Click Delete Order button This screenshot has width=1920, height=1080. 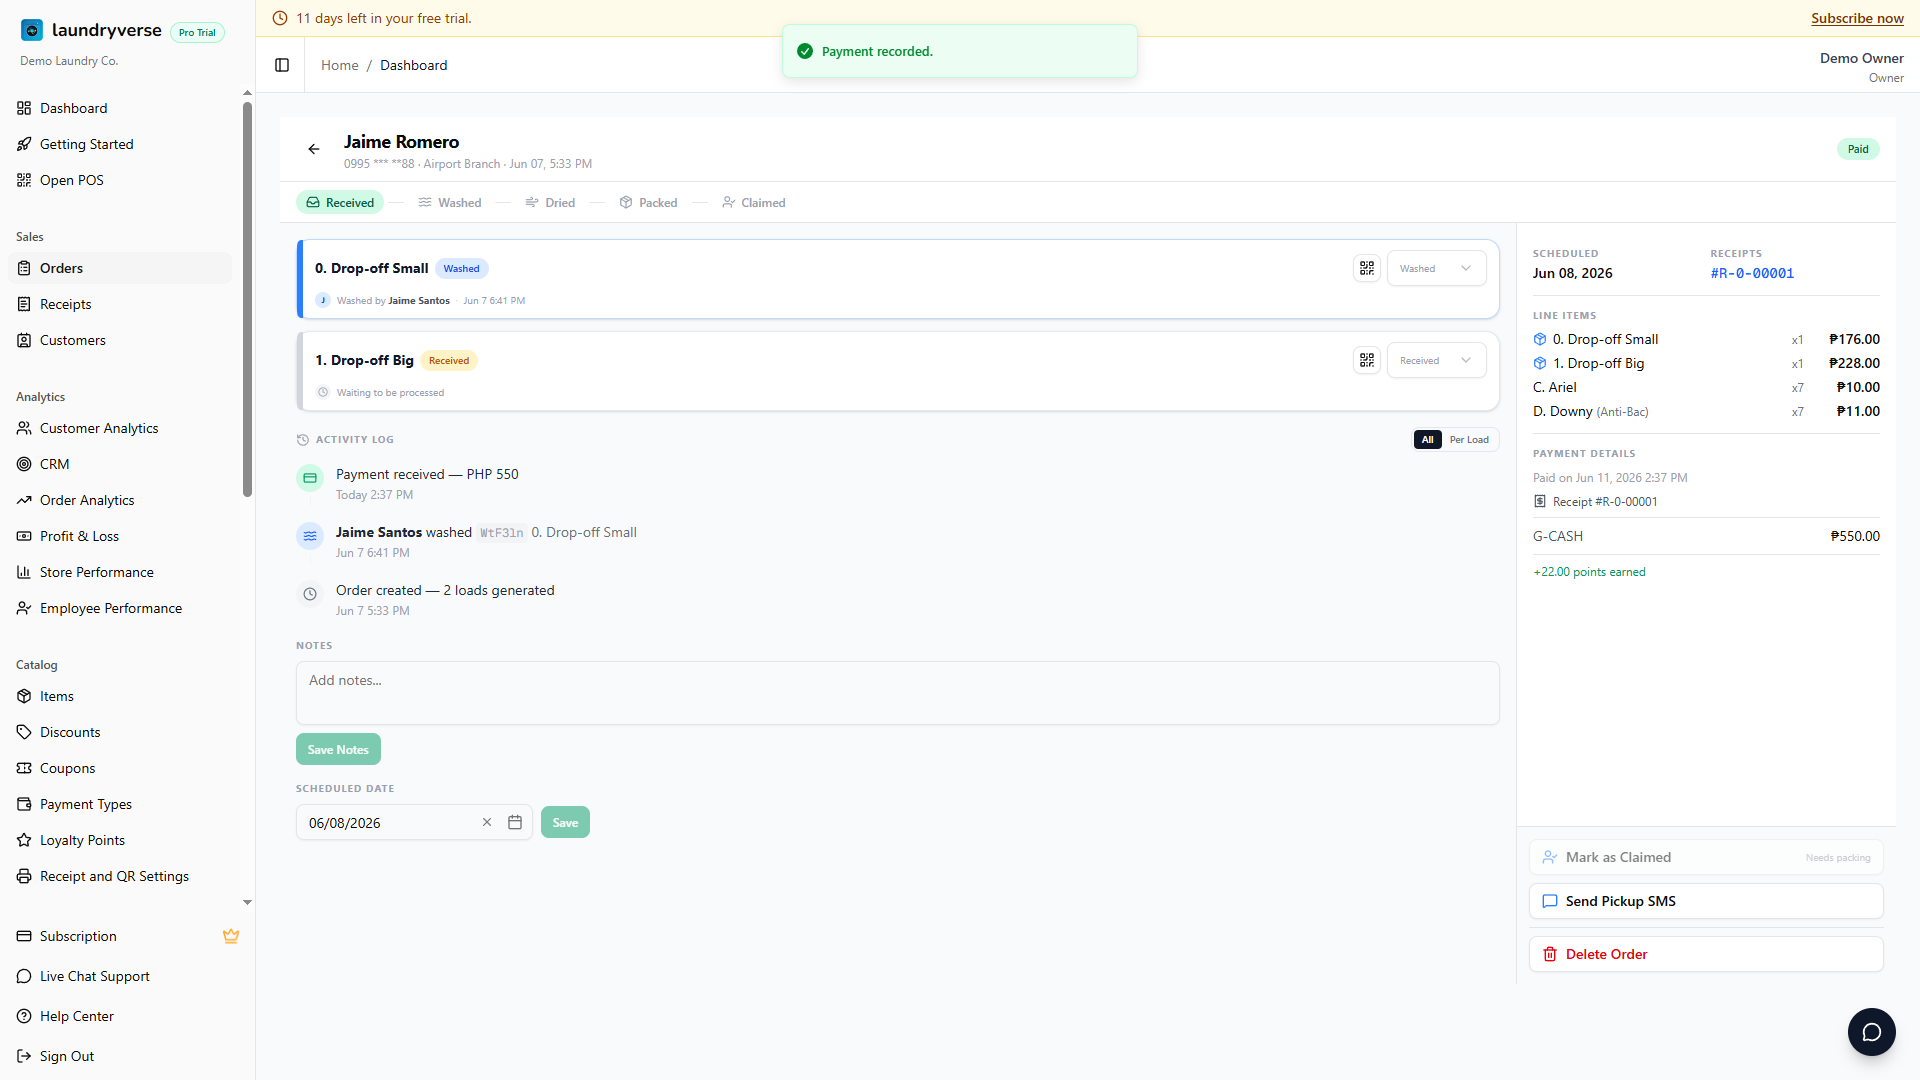point(1706,954)
